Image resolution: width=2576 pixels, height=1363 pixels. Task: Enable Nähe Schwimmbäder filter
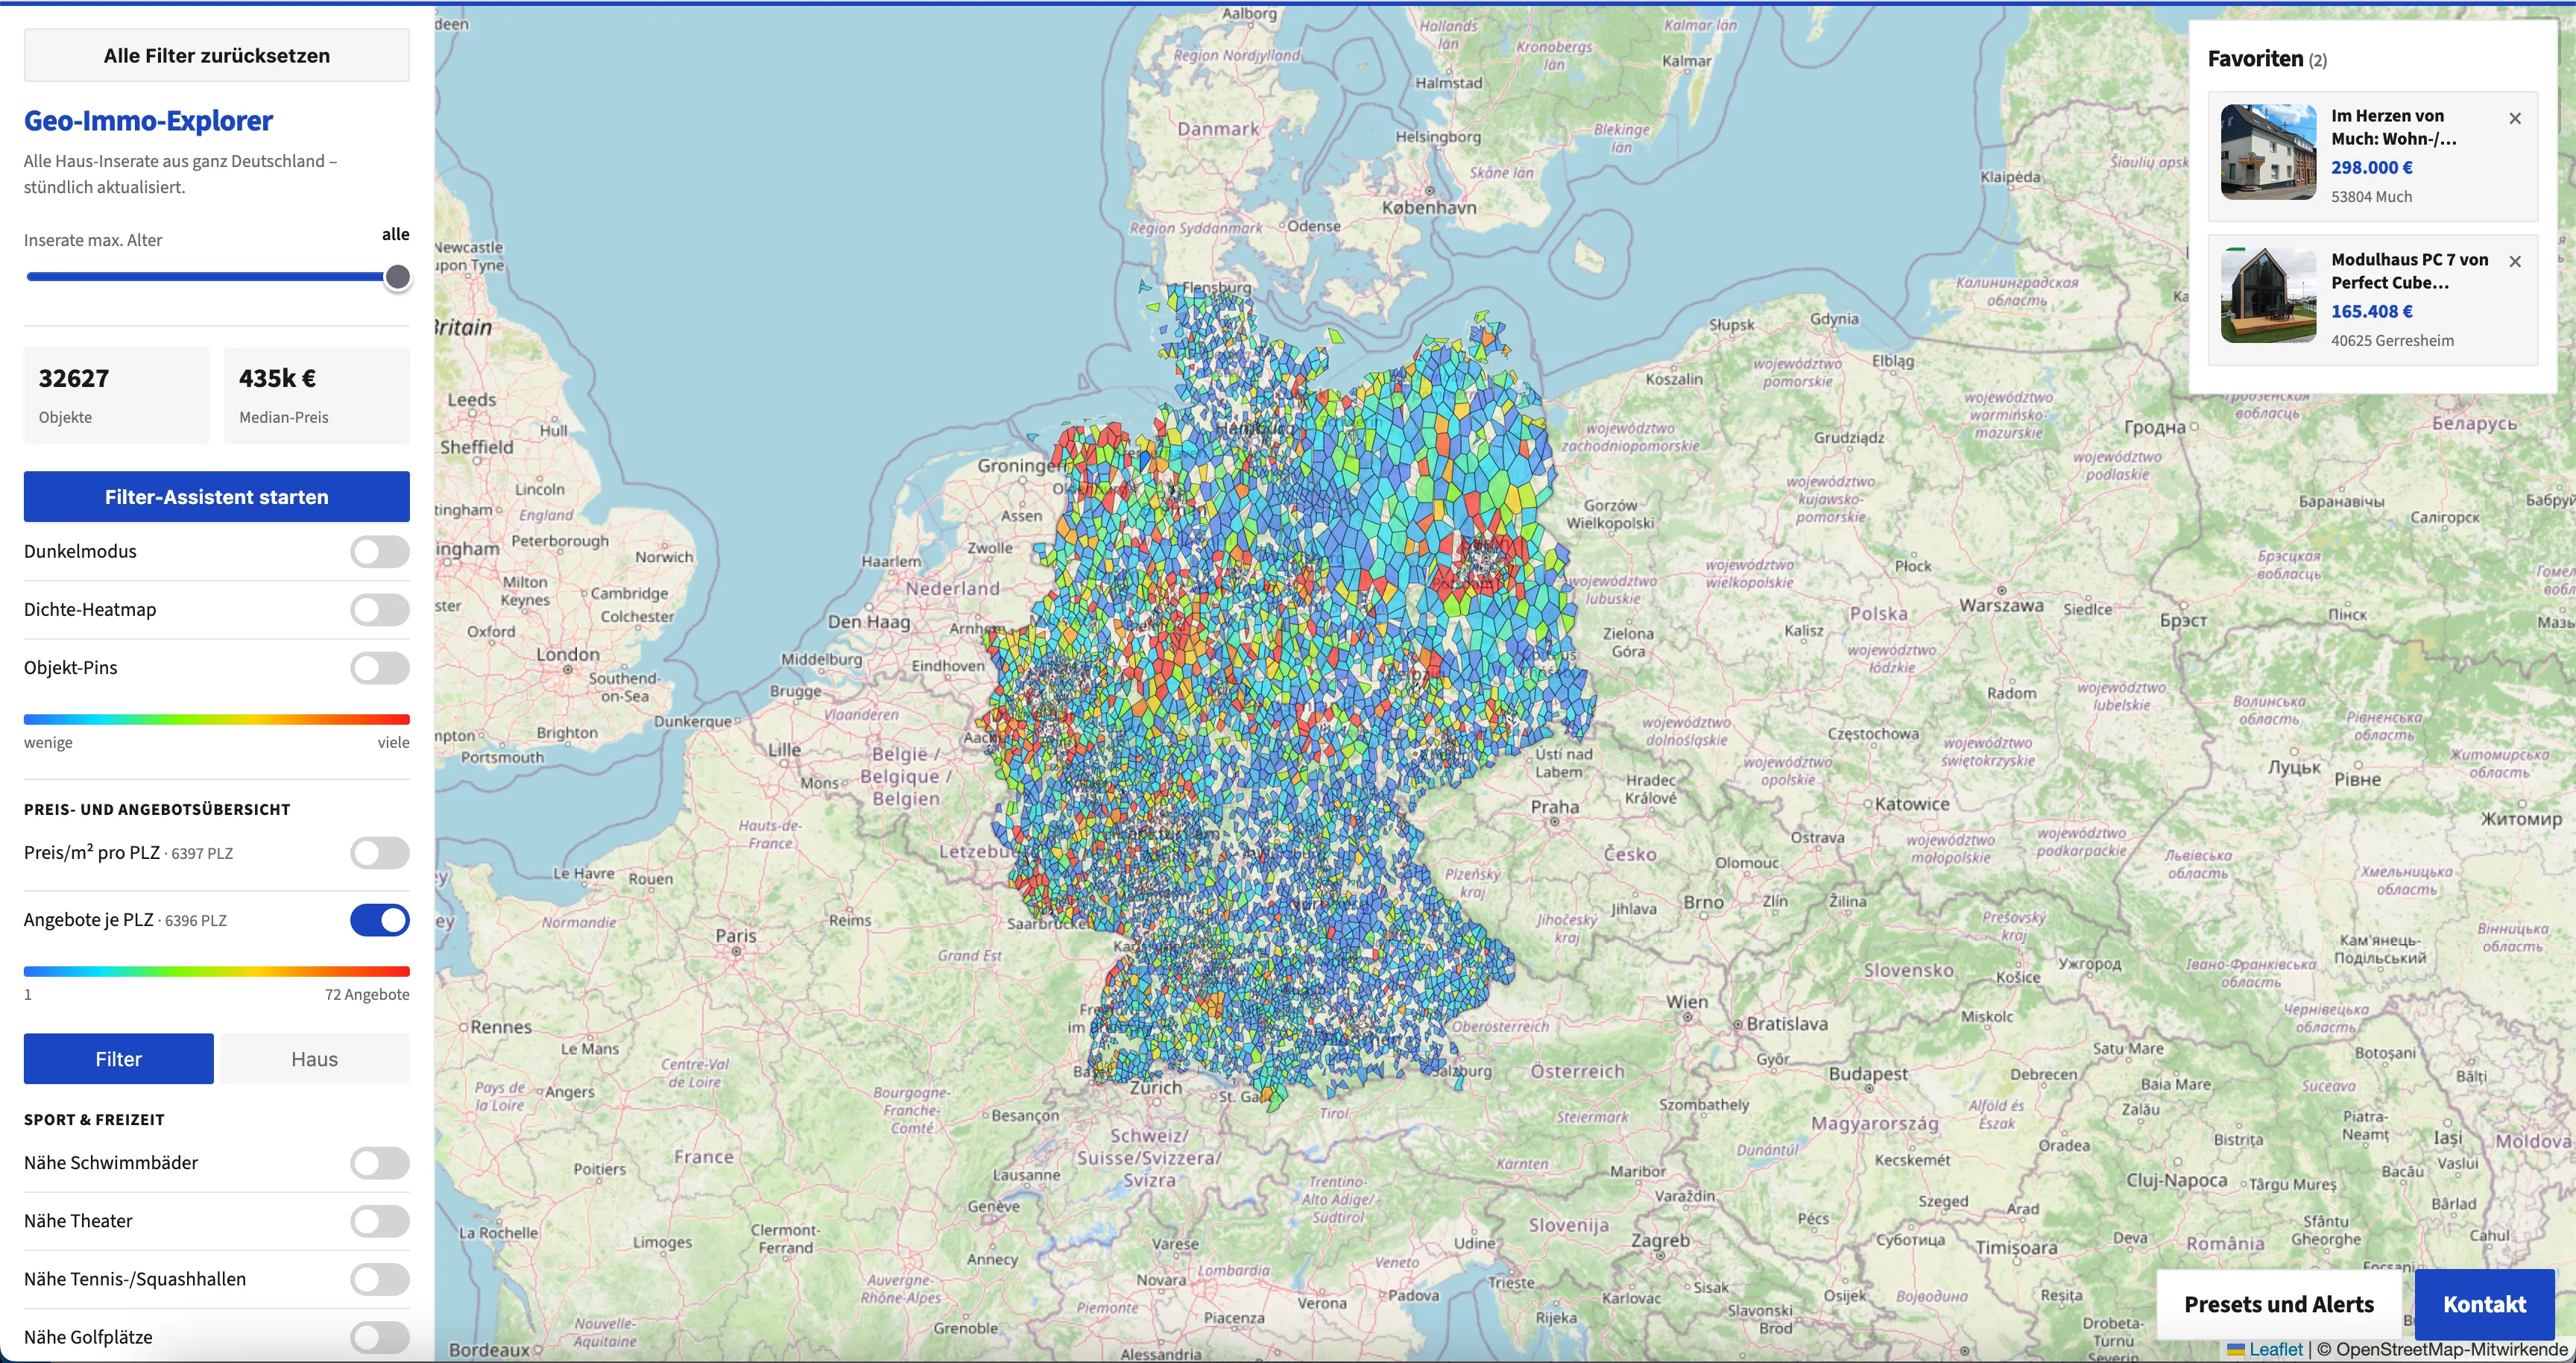coord(380,1163)
